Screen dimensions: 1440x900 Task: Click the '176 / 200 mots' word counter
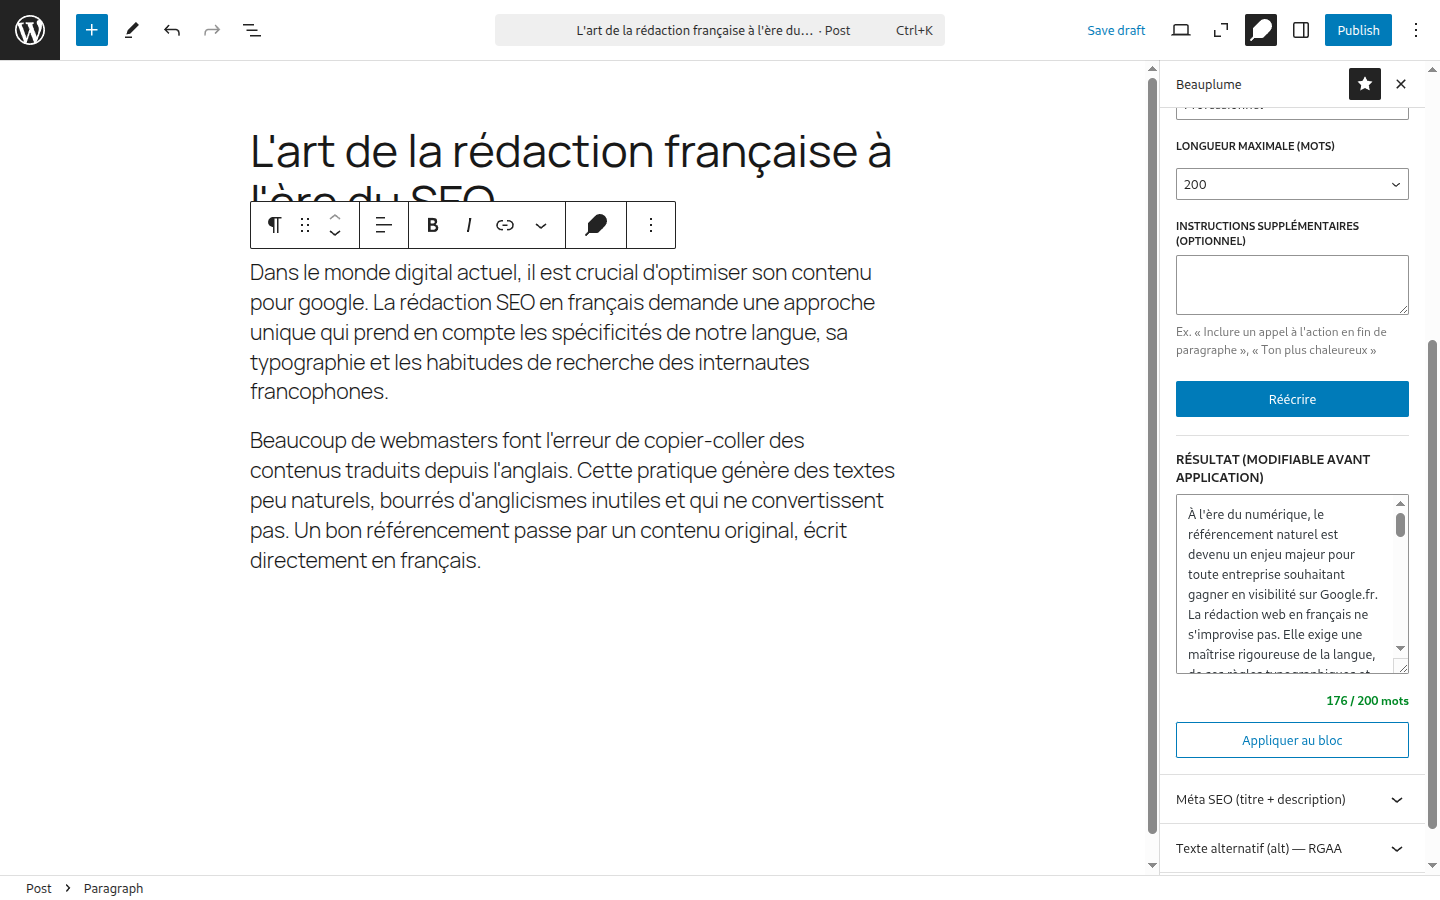click(1367, 701)
